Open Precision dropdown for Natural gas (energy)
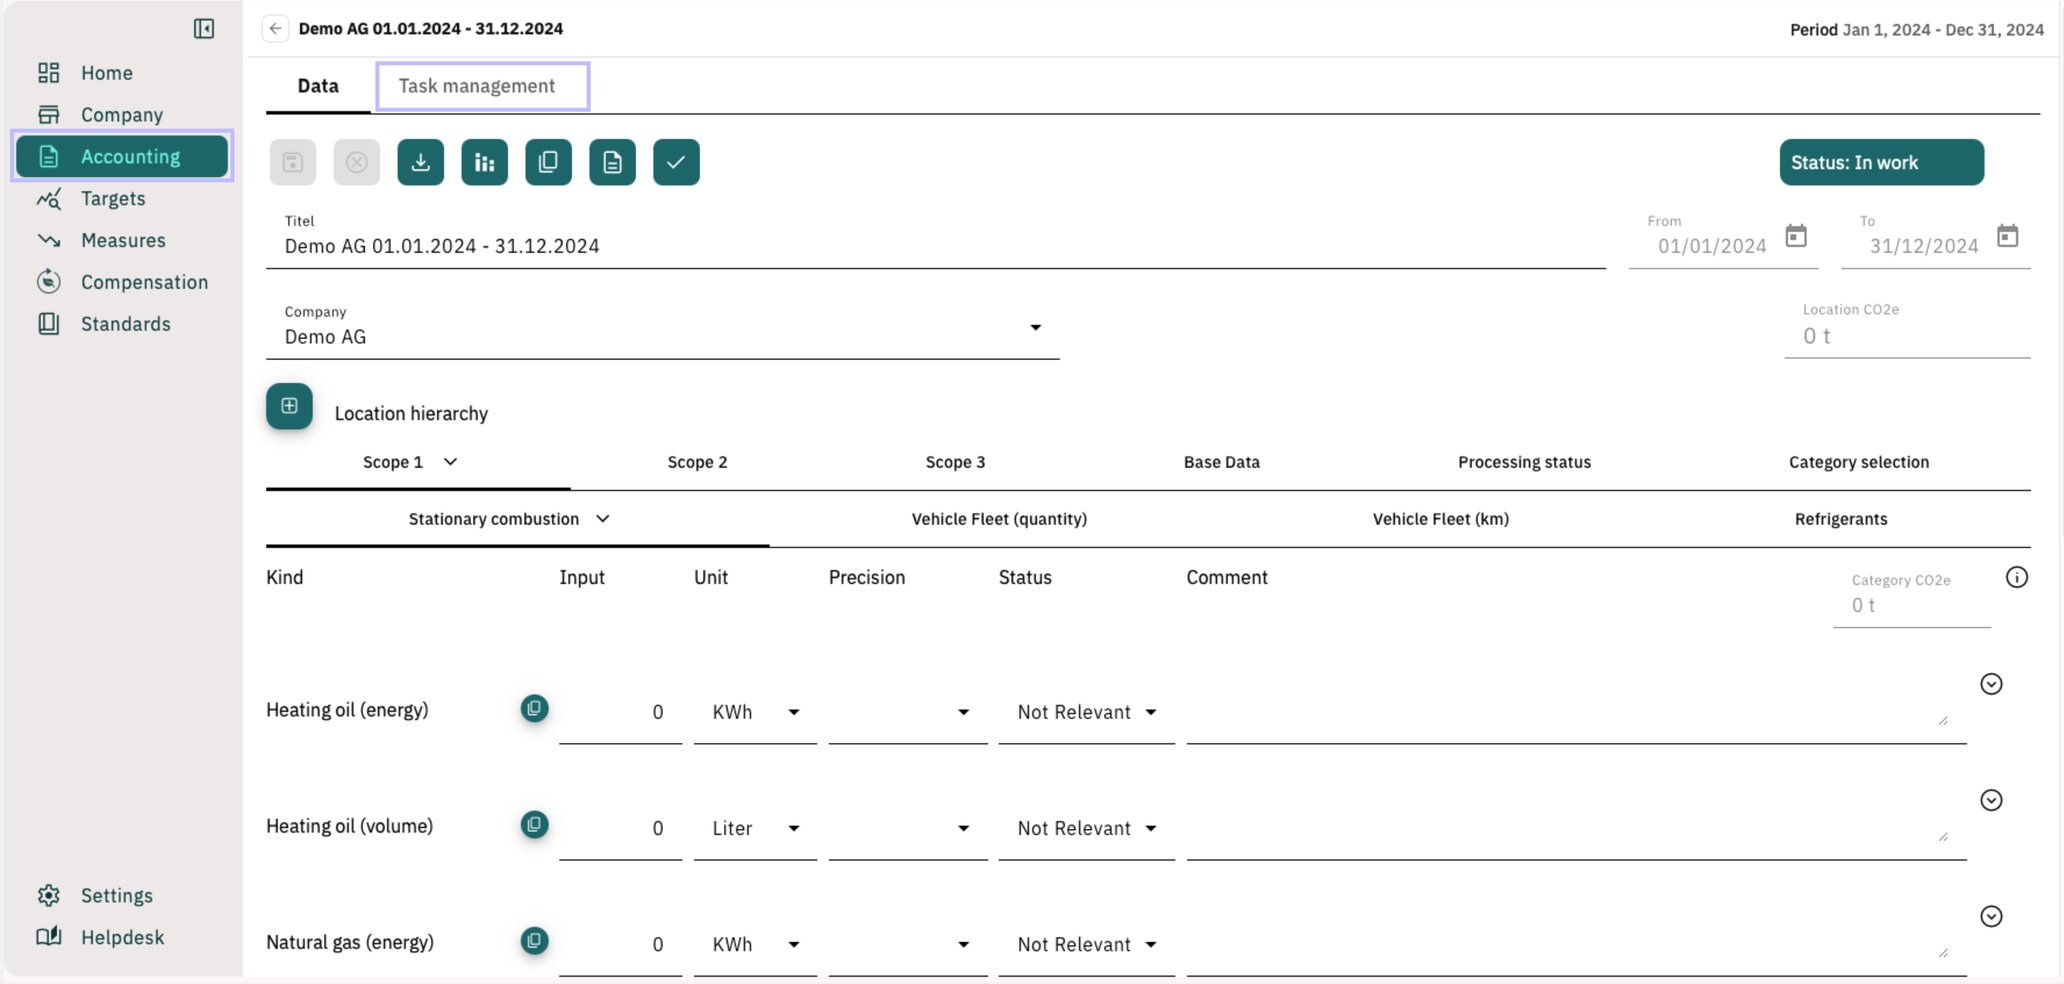 [908, 944]
